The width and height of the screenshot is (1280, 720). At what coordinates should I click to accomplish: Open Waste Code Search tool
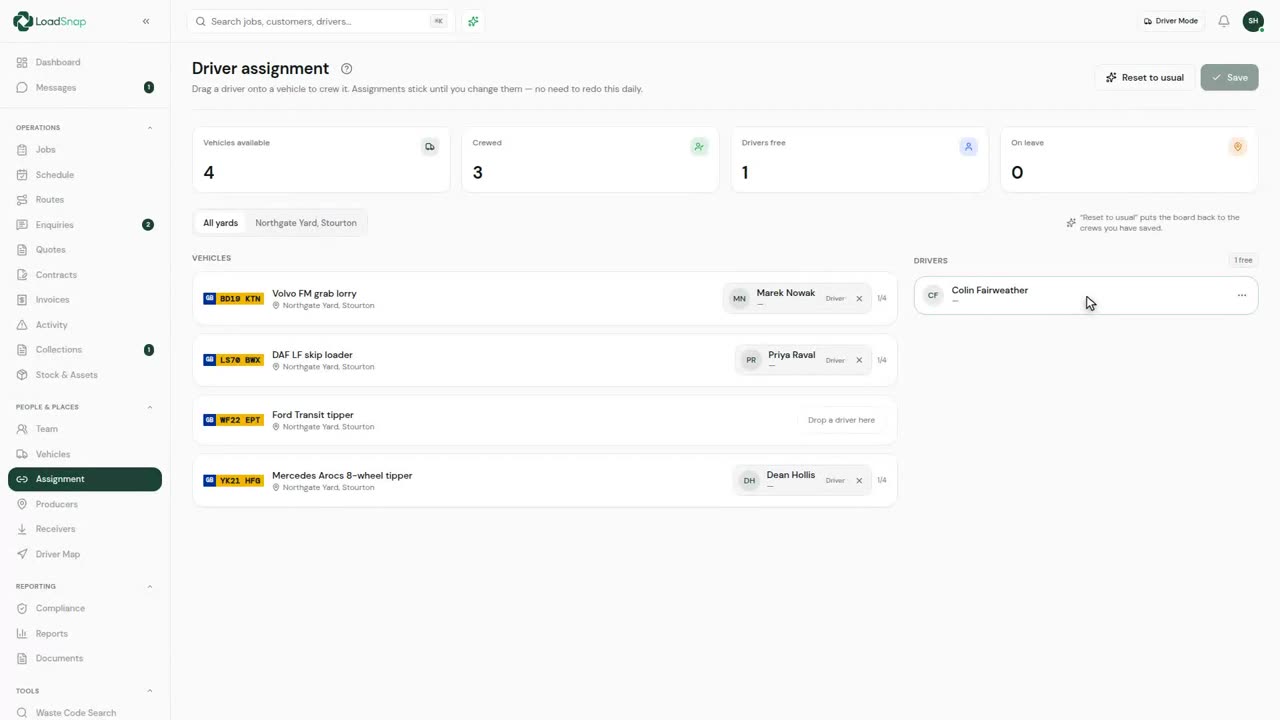coord(85,713)
